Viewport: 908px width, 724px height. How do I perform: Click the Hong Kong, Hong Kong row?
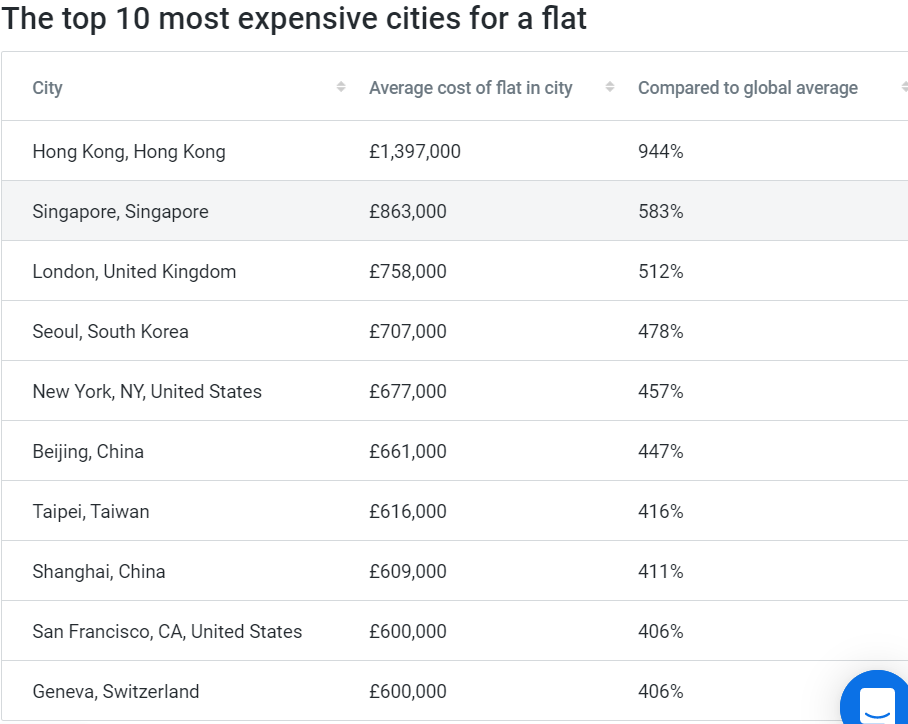click(x=455, y=151)
